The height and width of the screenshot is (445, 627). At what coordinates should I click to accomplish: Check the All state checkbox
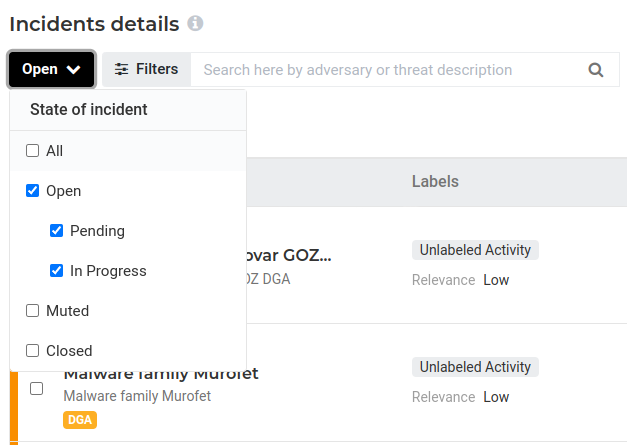click(x=33, y=151)
